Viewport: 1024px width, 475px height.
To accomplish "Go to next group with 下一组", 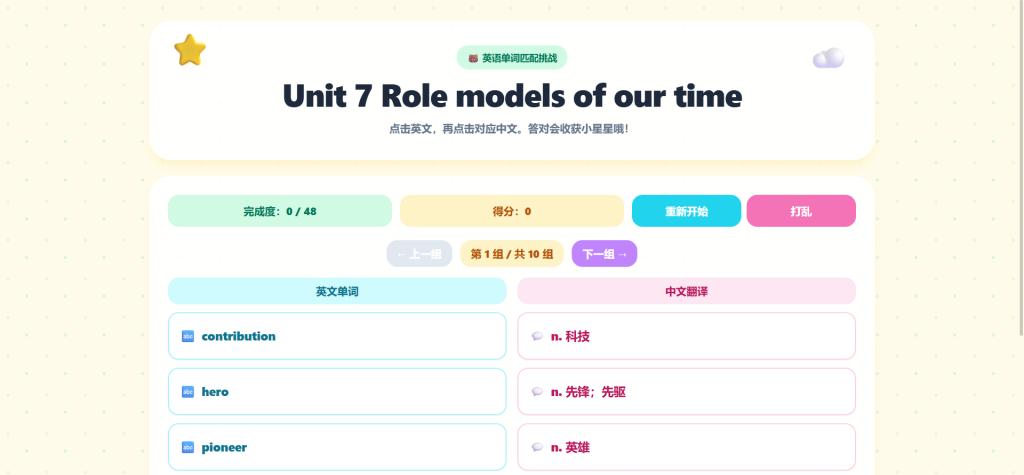I will pos(604,254).
